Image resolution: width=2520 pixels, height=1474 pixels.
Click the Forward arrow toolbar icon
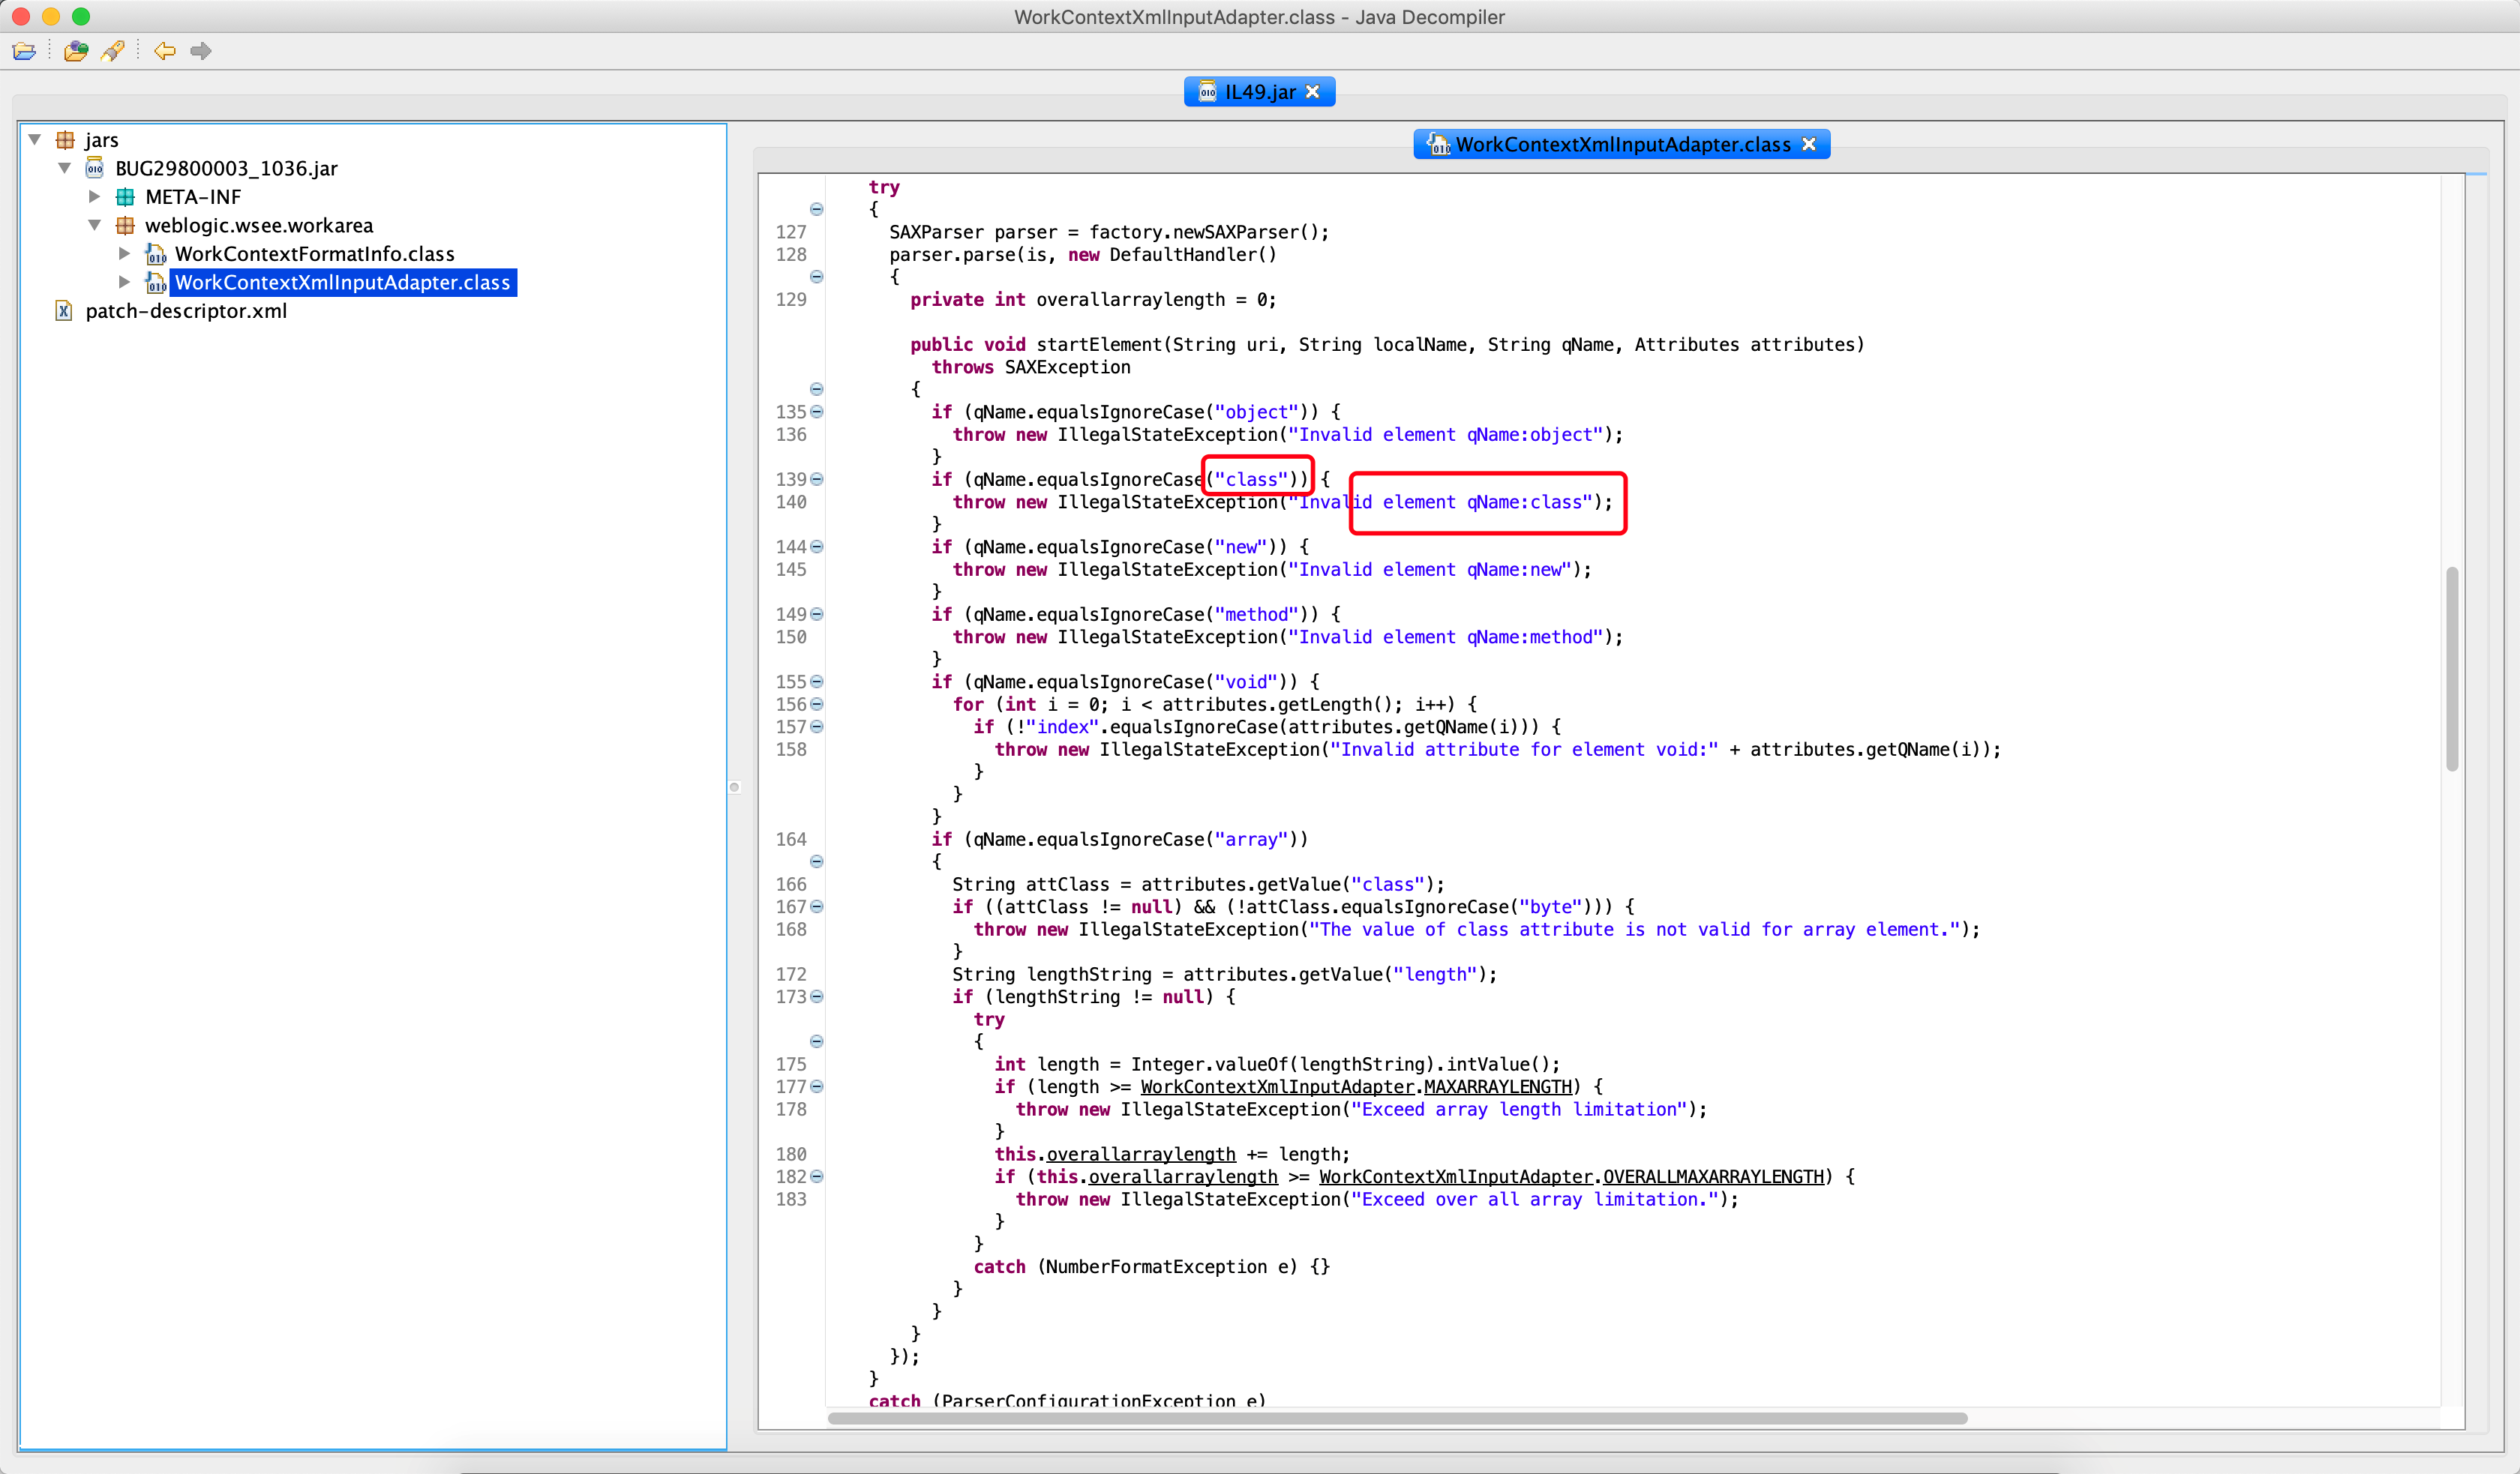[x=201, y=51]
